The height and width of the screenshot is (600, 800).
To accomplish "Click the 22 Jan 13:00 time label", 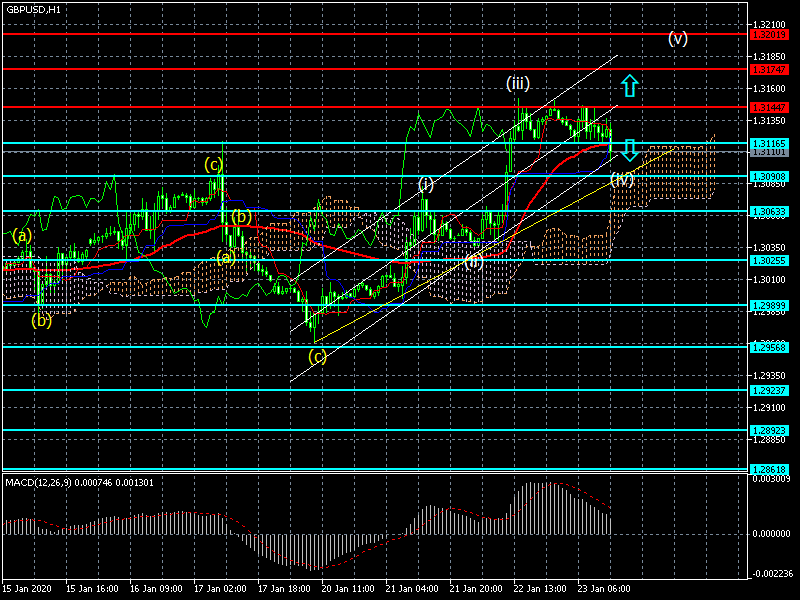I will 540,588.
